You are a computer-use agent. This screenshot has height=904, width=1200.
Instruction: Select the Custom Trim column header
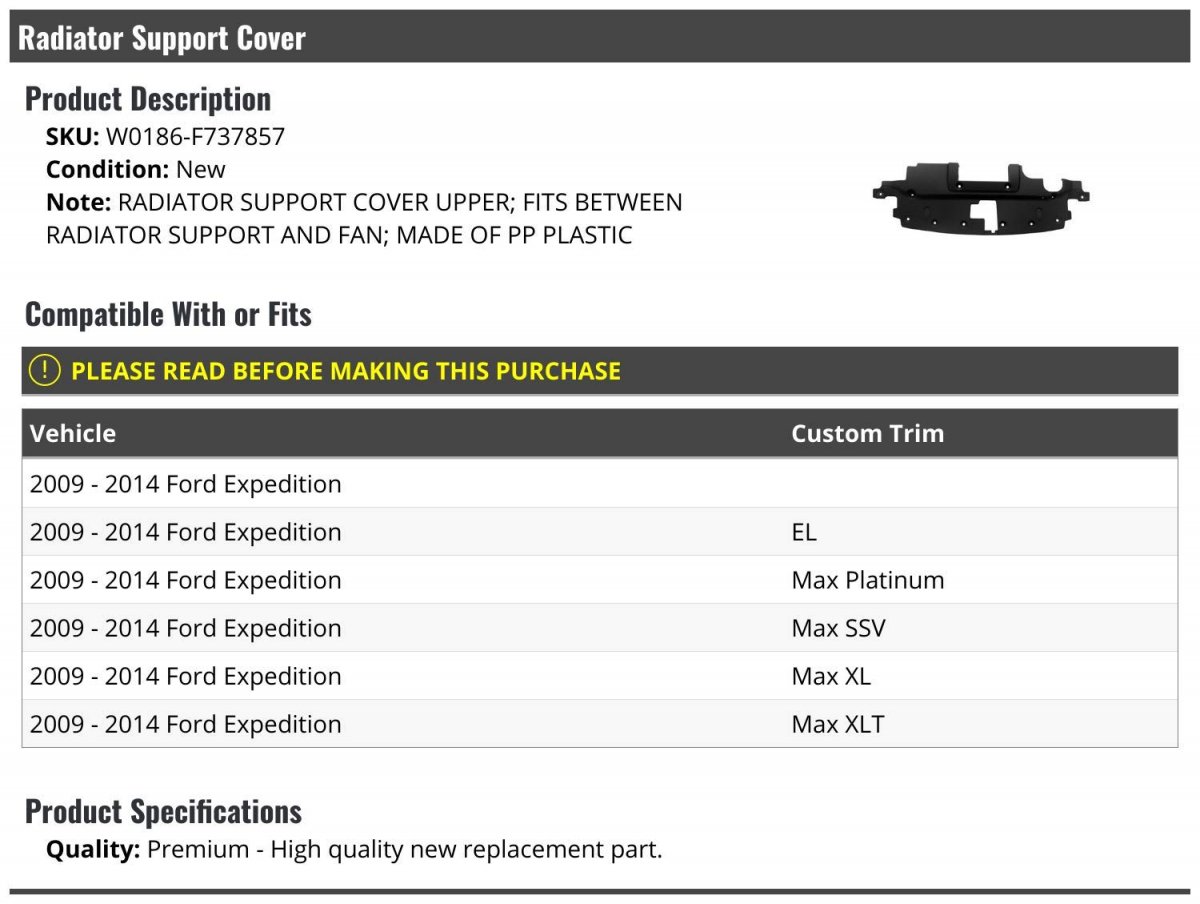point(867,433)
